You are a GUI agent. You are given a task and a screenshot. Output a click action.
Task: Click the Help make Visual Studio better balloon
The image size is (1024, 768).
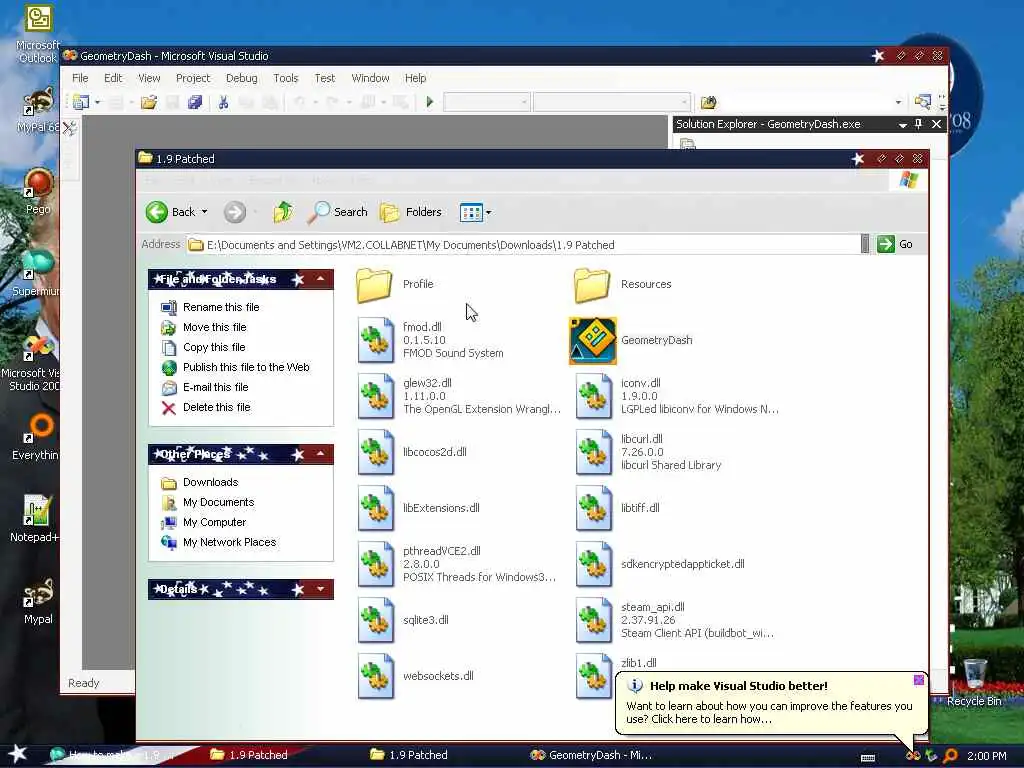[x=769, y=703]
